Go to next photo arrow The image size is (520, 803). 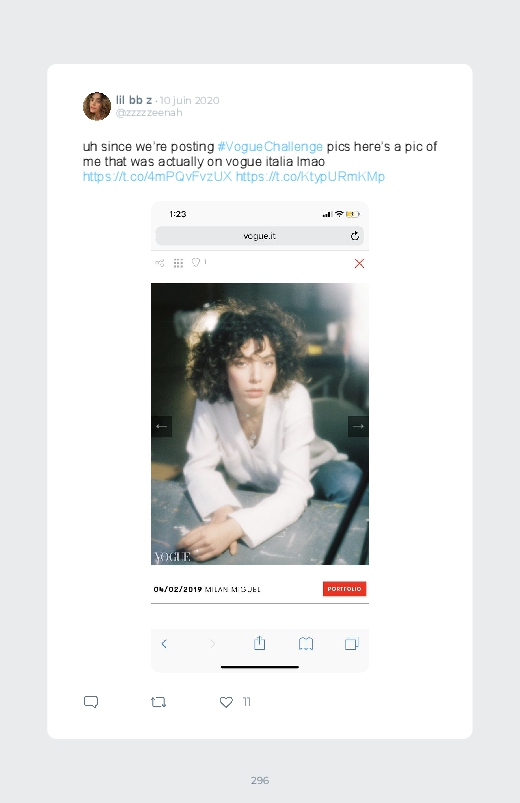point(358,426)
